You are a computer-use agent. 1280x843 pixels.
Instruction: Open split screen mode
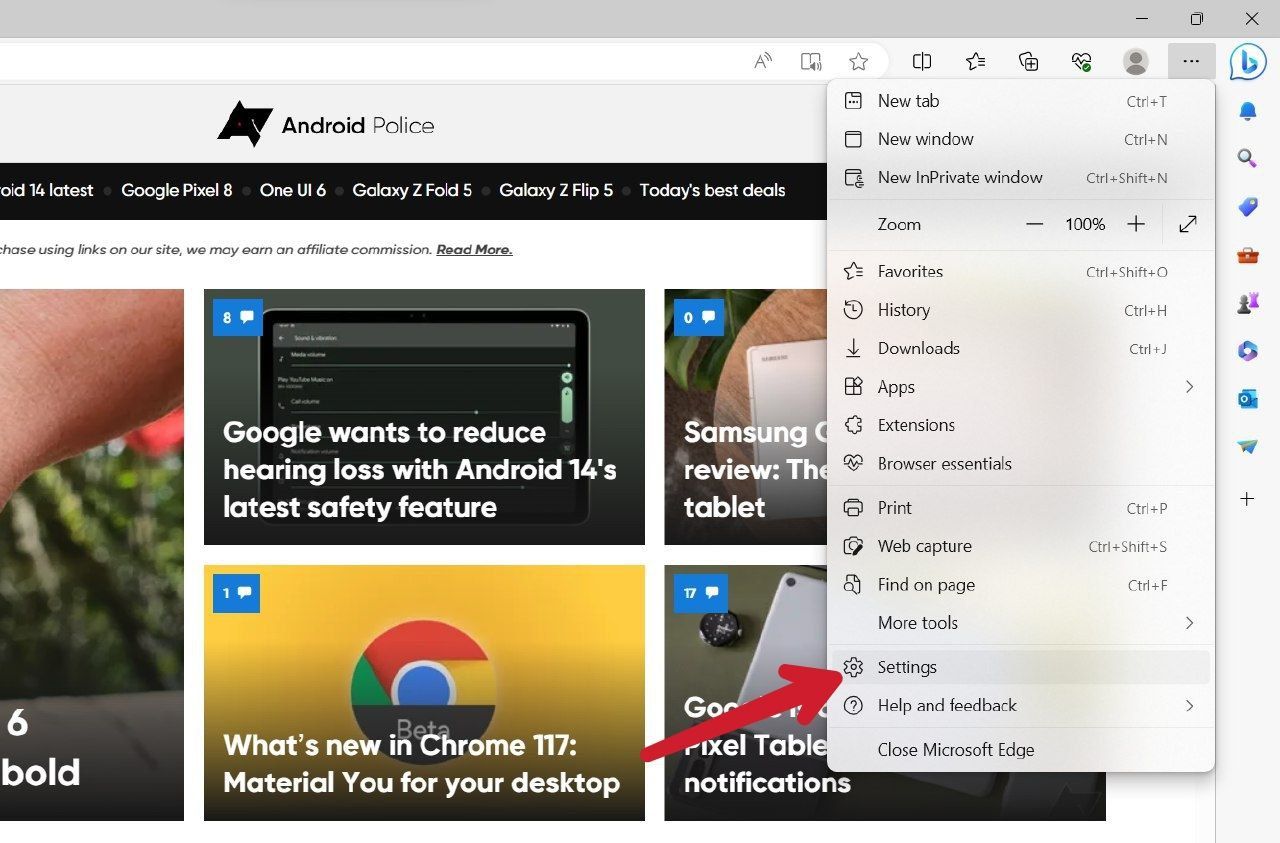921,61
